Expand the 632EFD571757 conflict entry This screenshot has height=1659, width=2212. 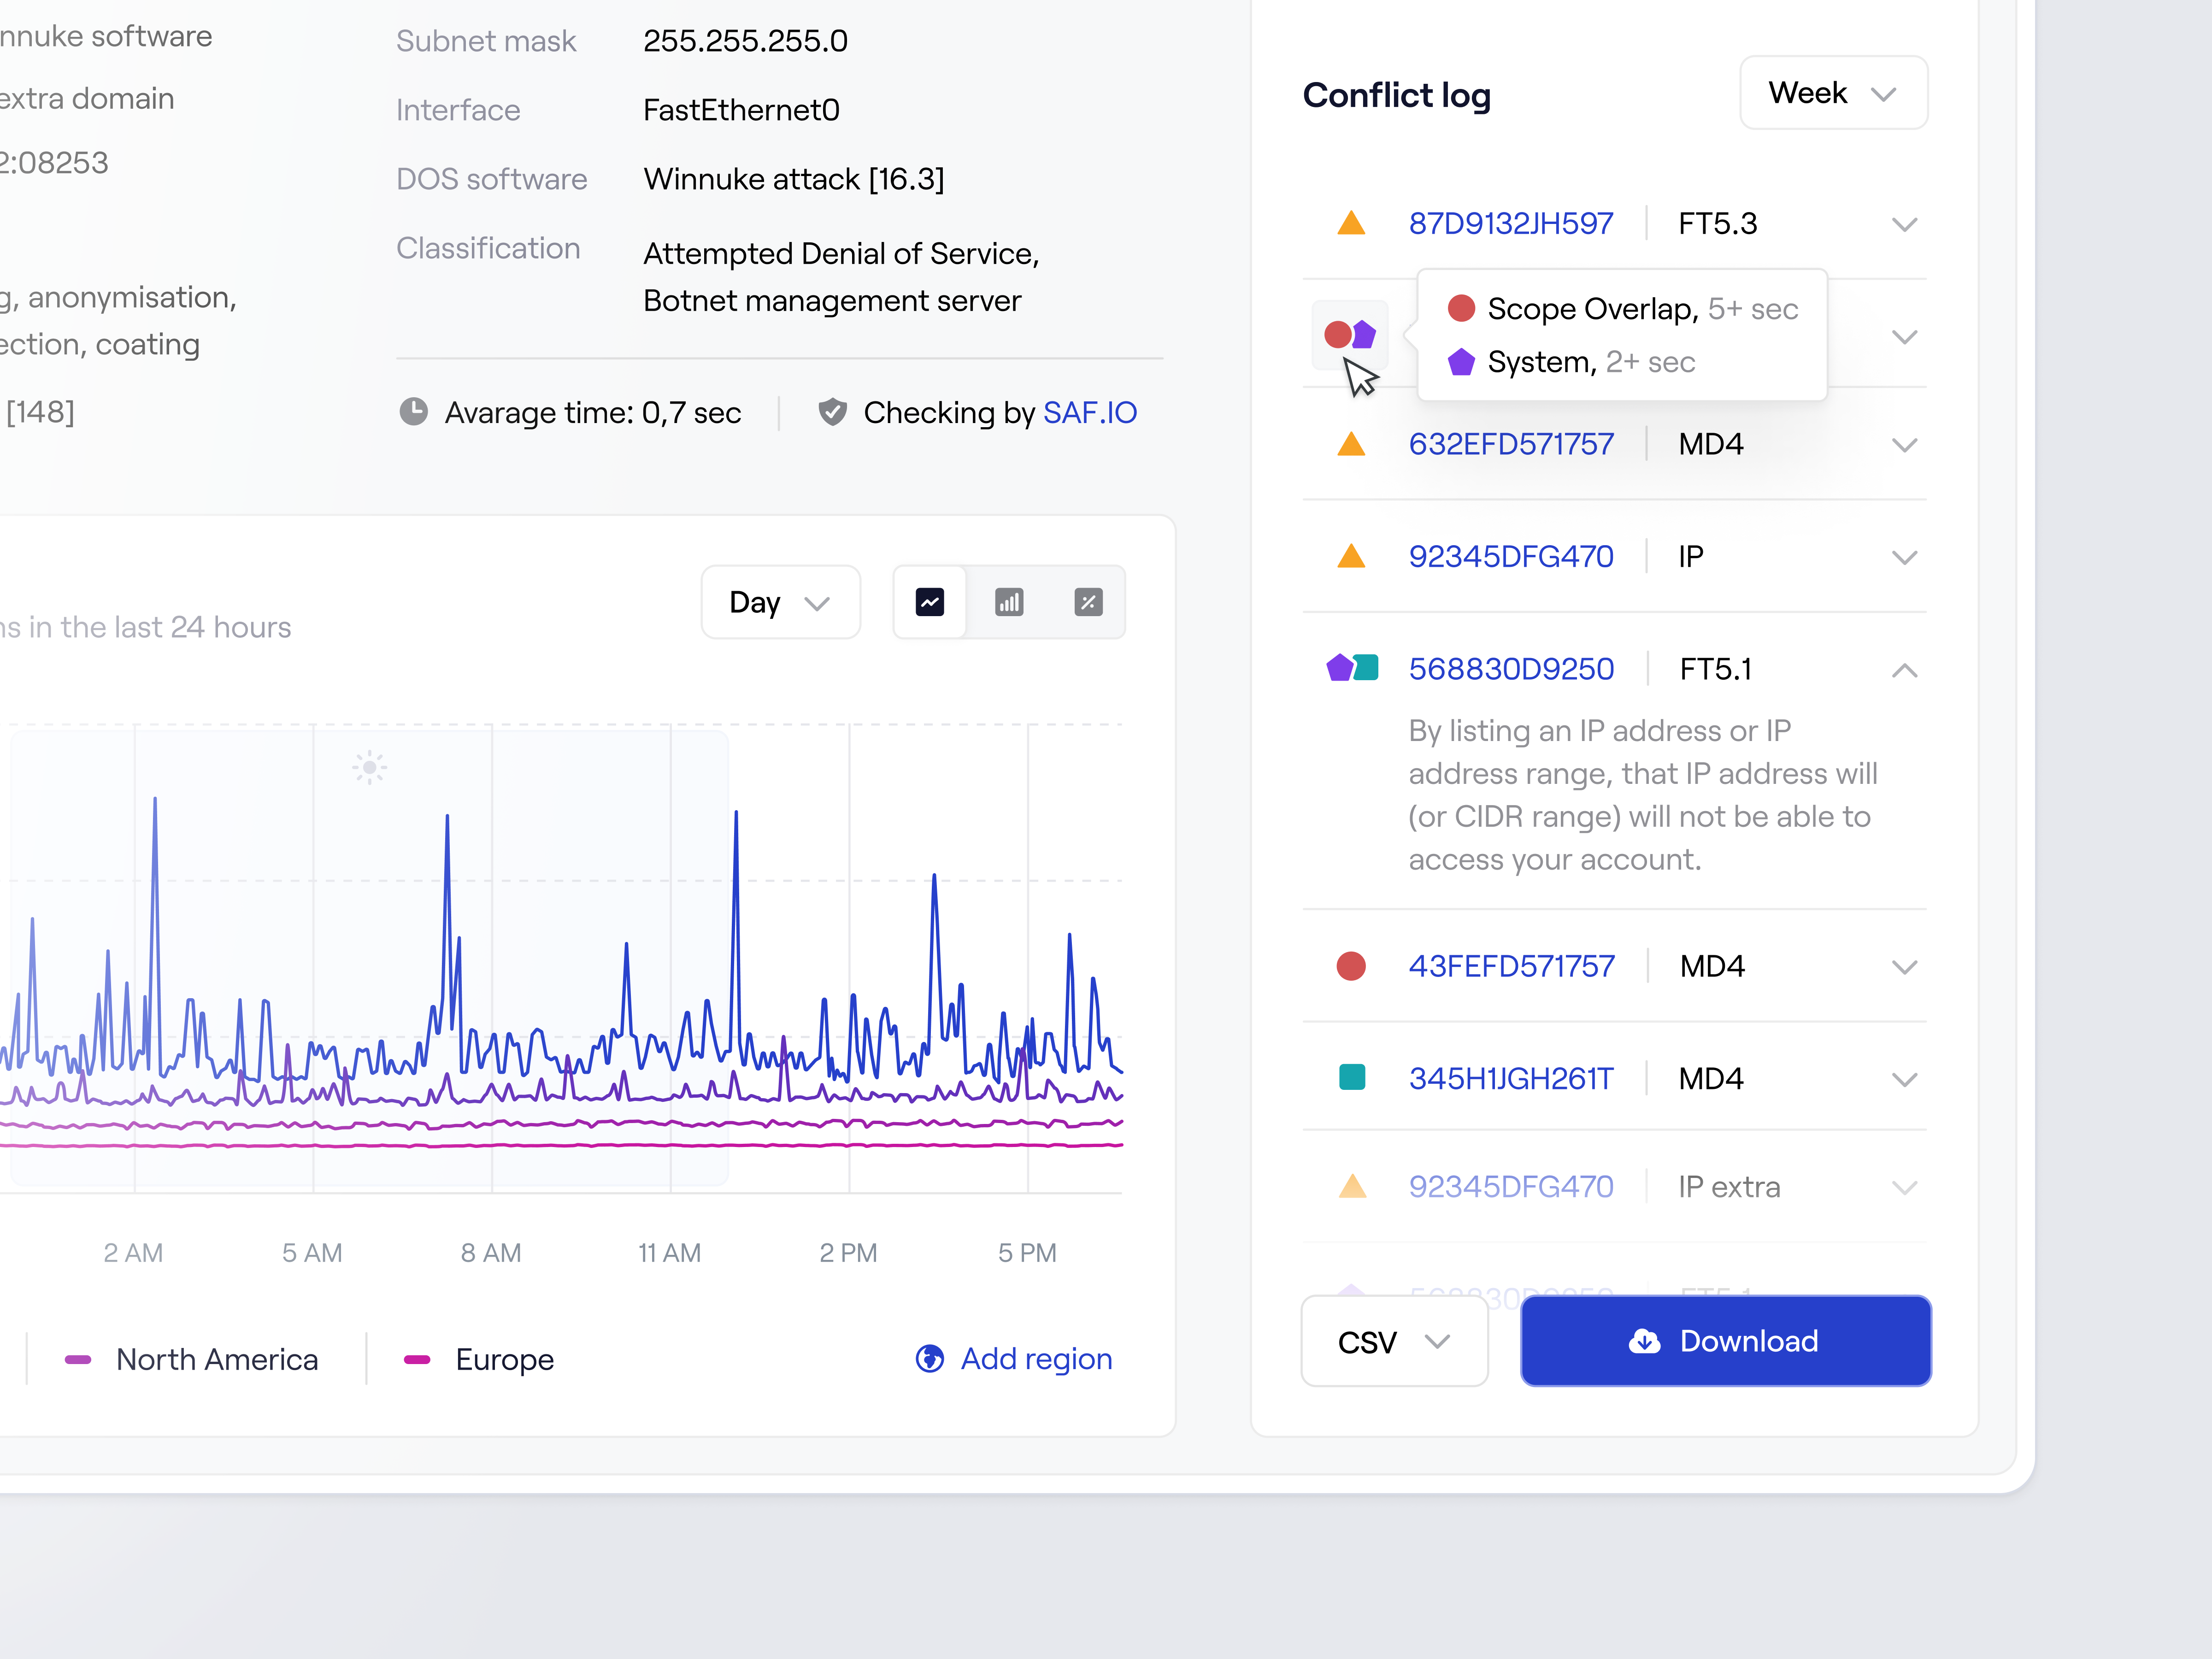click(x=1905, y=444)
